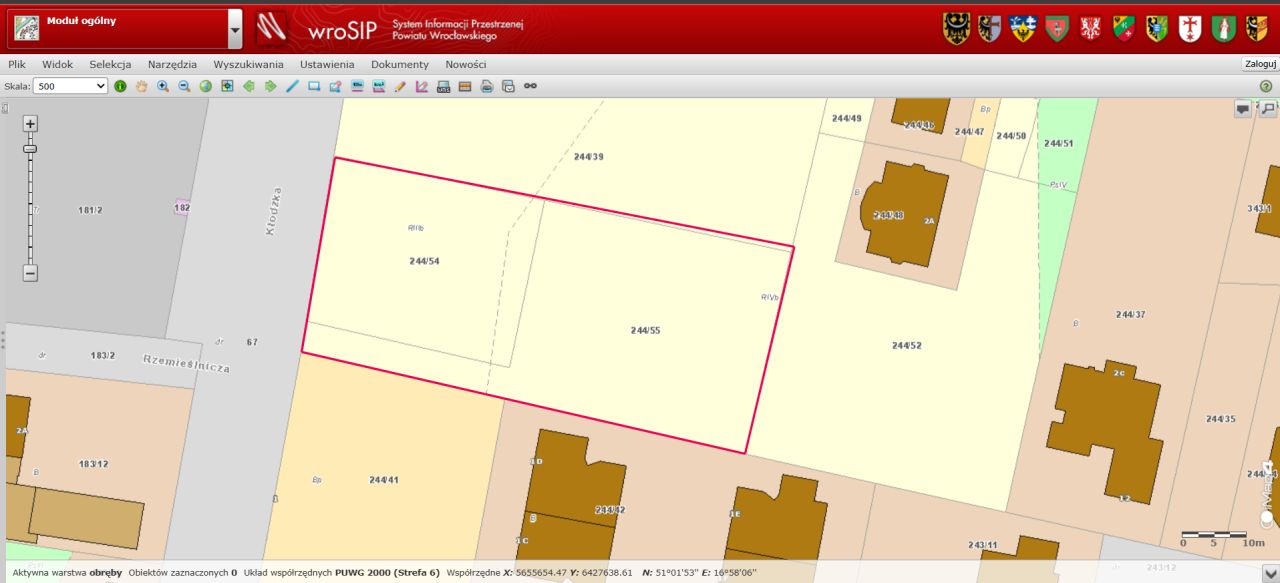1280x583 pixels.
Task: Click parcel label 244/52 on map
Action: click(x=907, y=345)
